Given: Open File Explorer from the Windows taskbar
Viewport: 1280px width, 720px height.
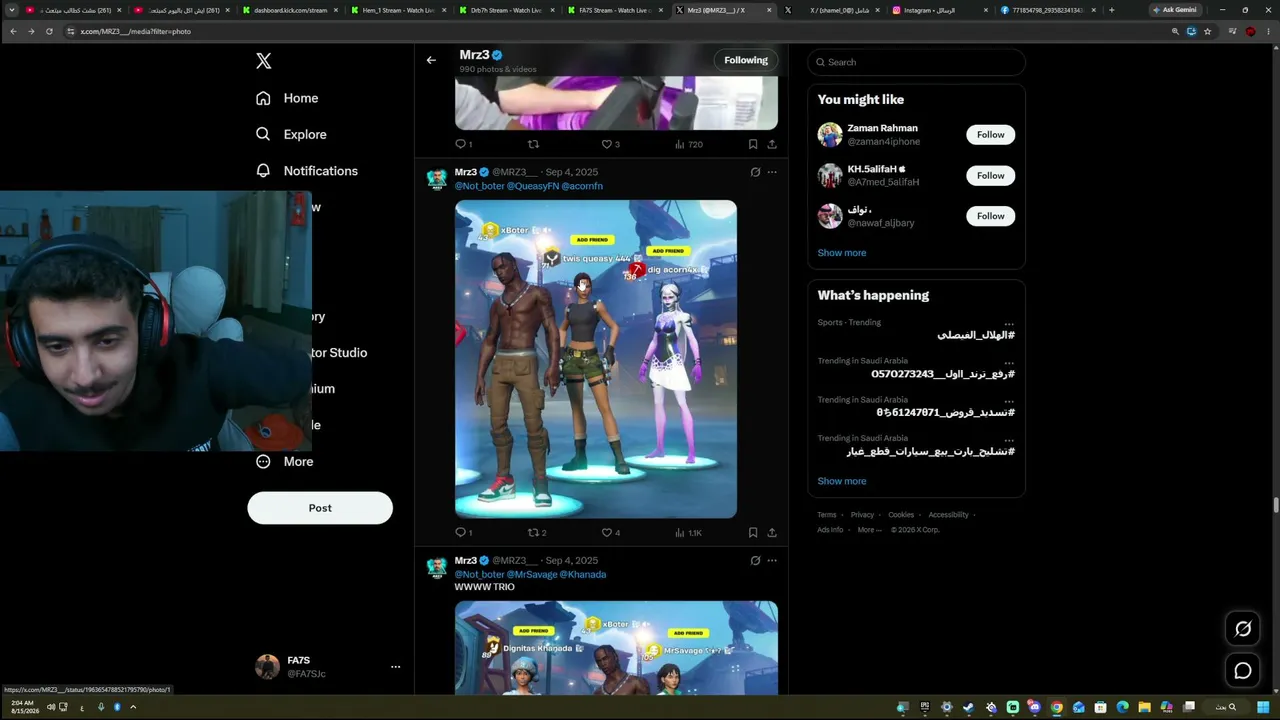Looking at the screenshot, I should click(1145, 707).
